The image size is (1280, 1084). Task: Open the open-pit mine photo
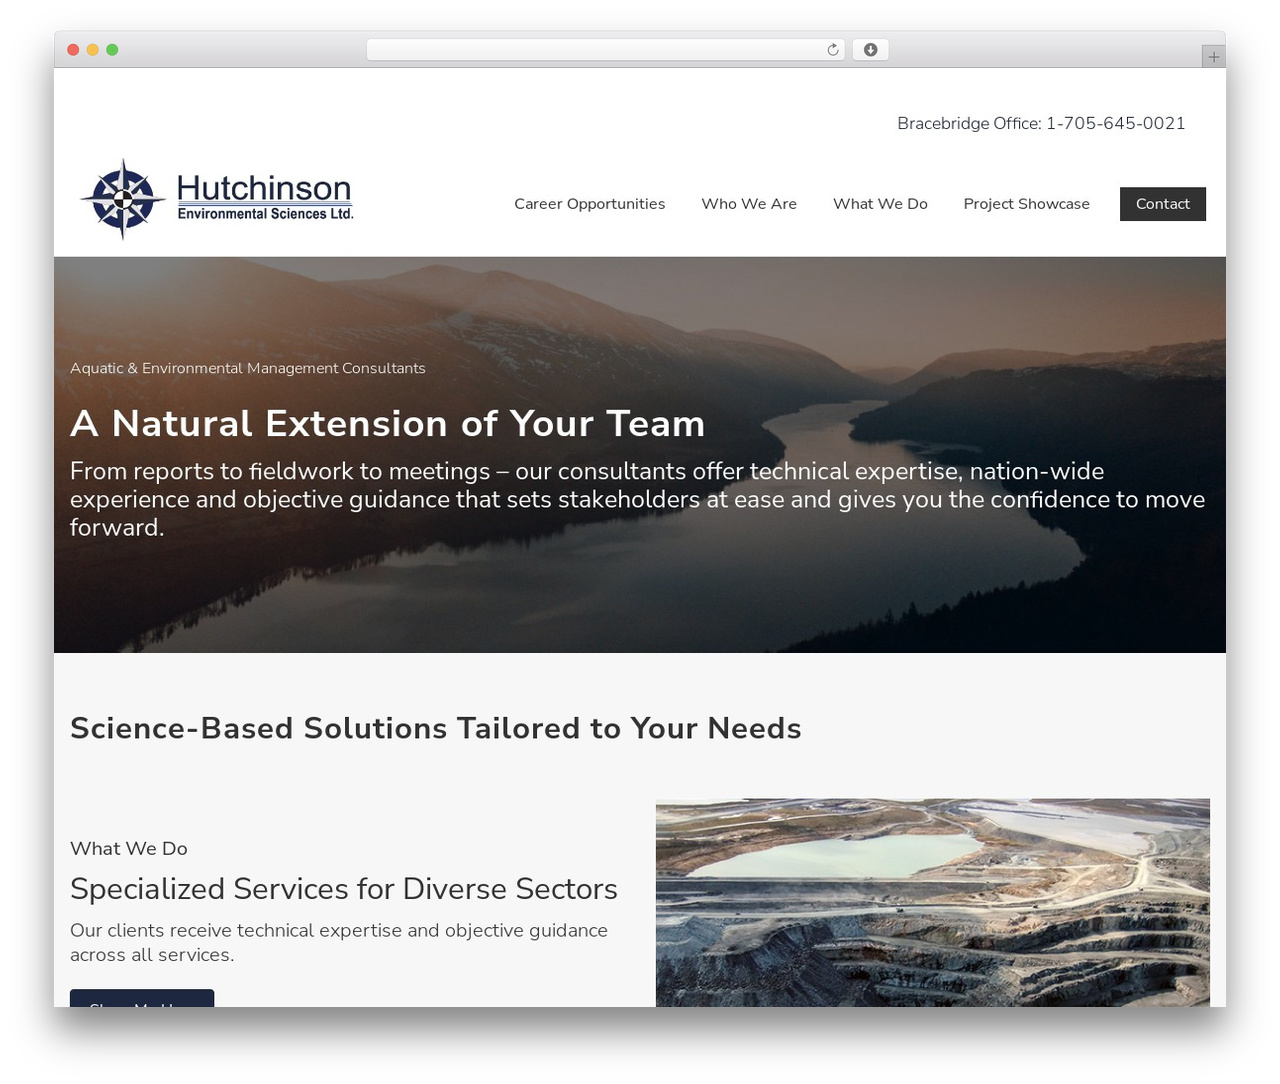tap(932, 902)
